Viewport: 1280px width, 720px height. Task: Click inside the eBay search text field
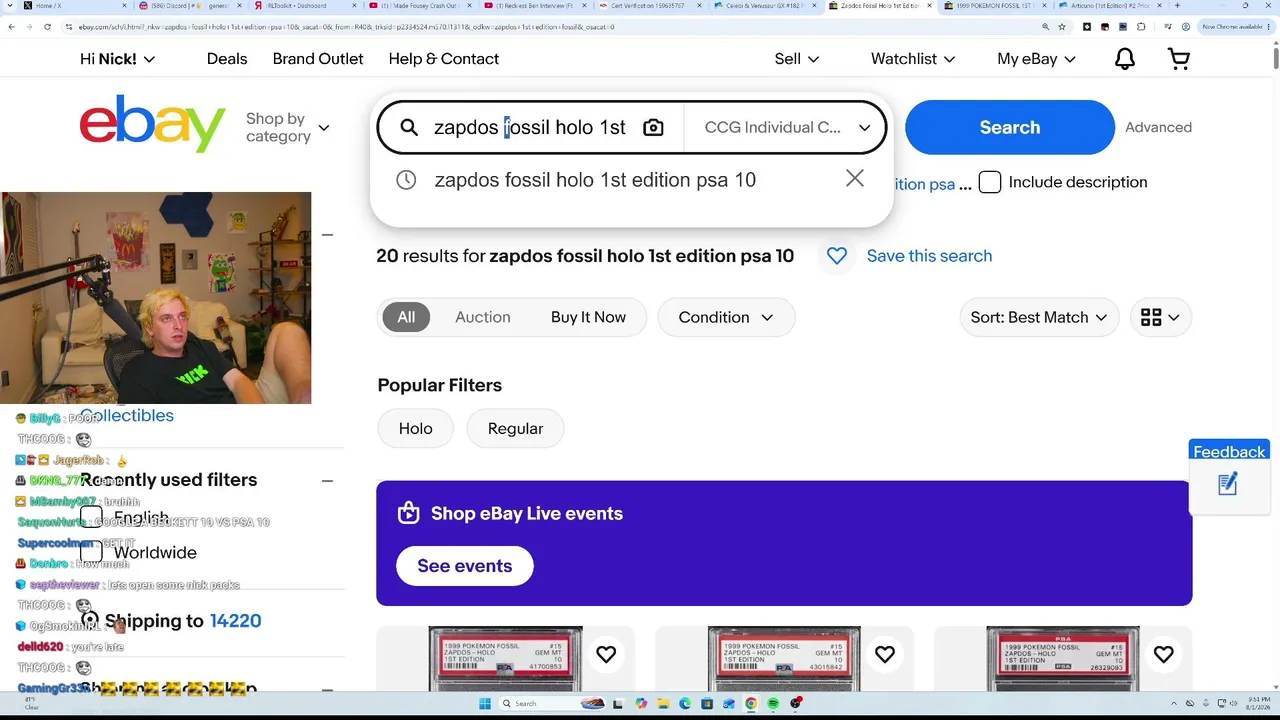point(530,127)
